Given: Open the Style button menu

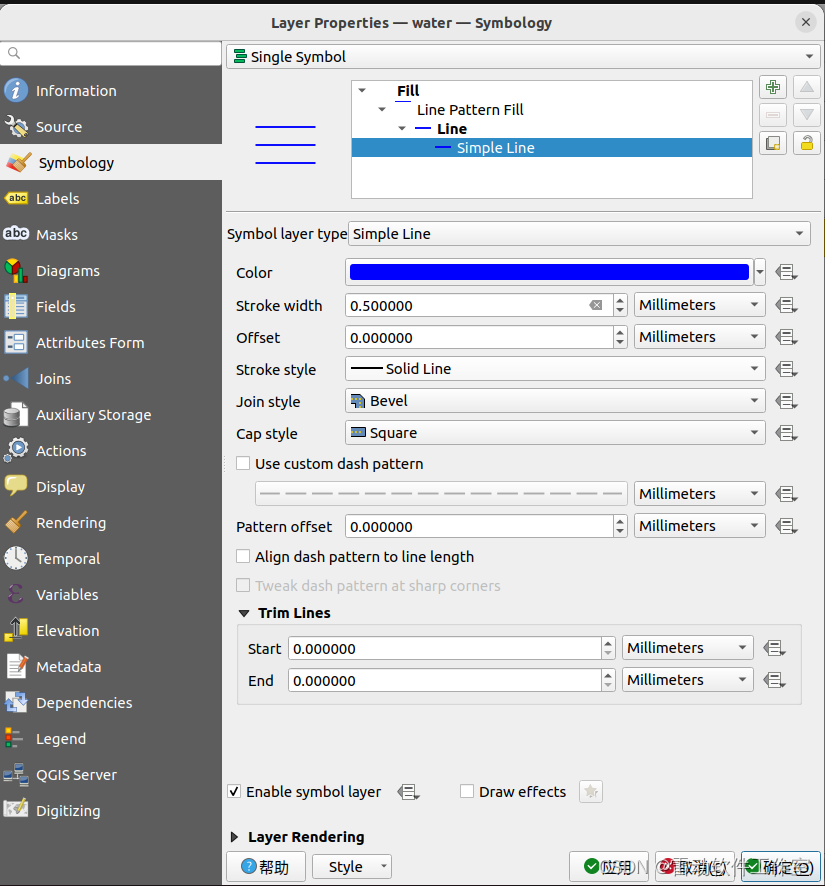Looking at the screenshot, I should [352, 867].
